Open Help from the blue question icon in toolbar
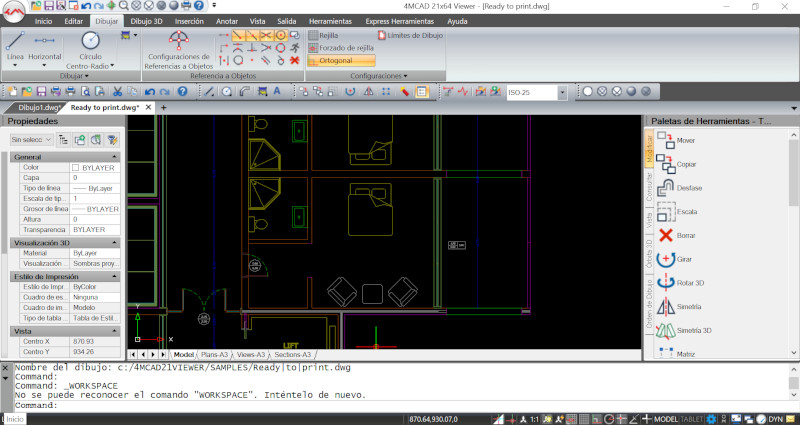The height and width of the screenshot is (425, 800). tap(183, 92)
